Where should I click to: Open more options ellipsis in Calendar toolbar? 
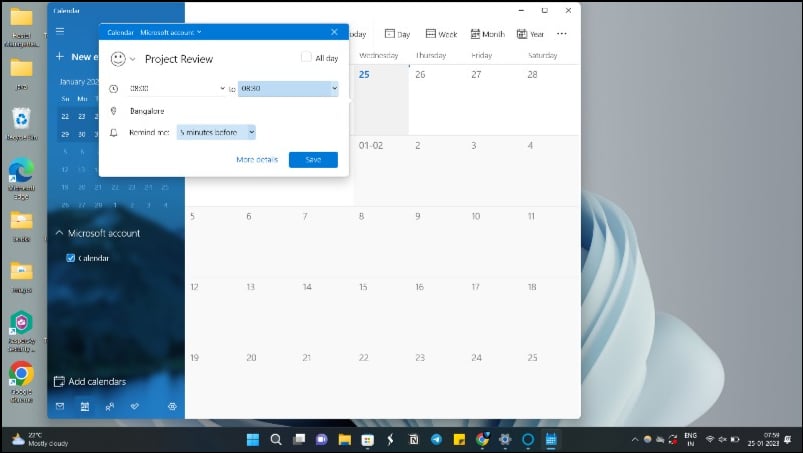[562, 34]
